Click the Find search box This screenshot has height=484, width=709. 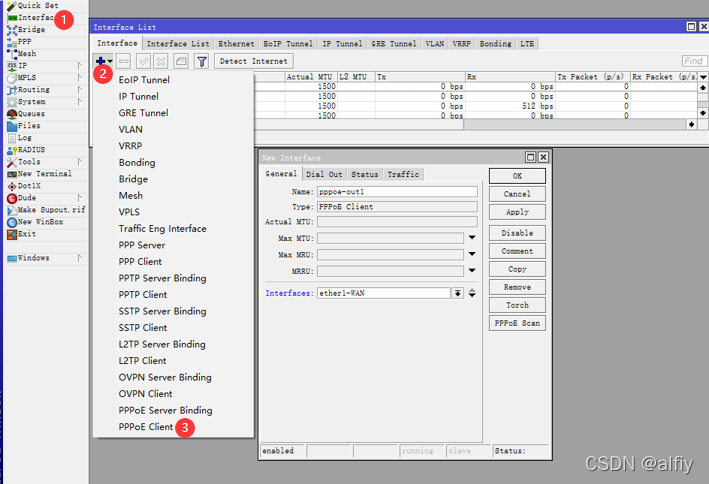[694, 61]
